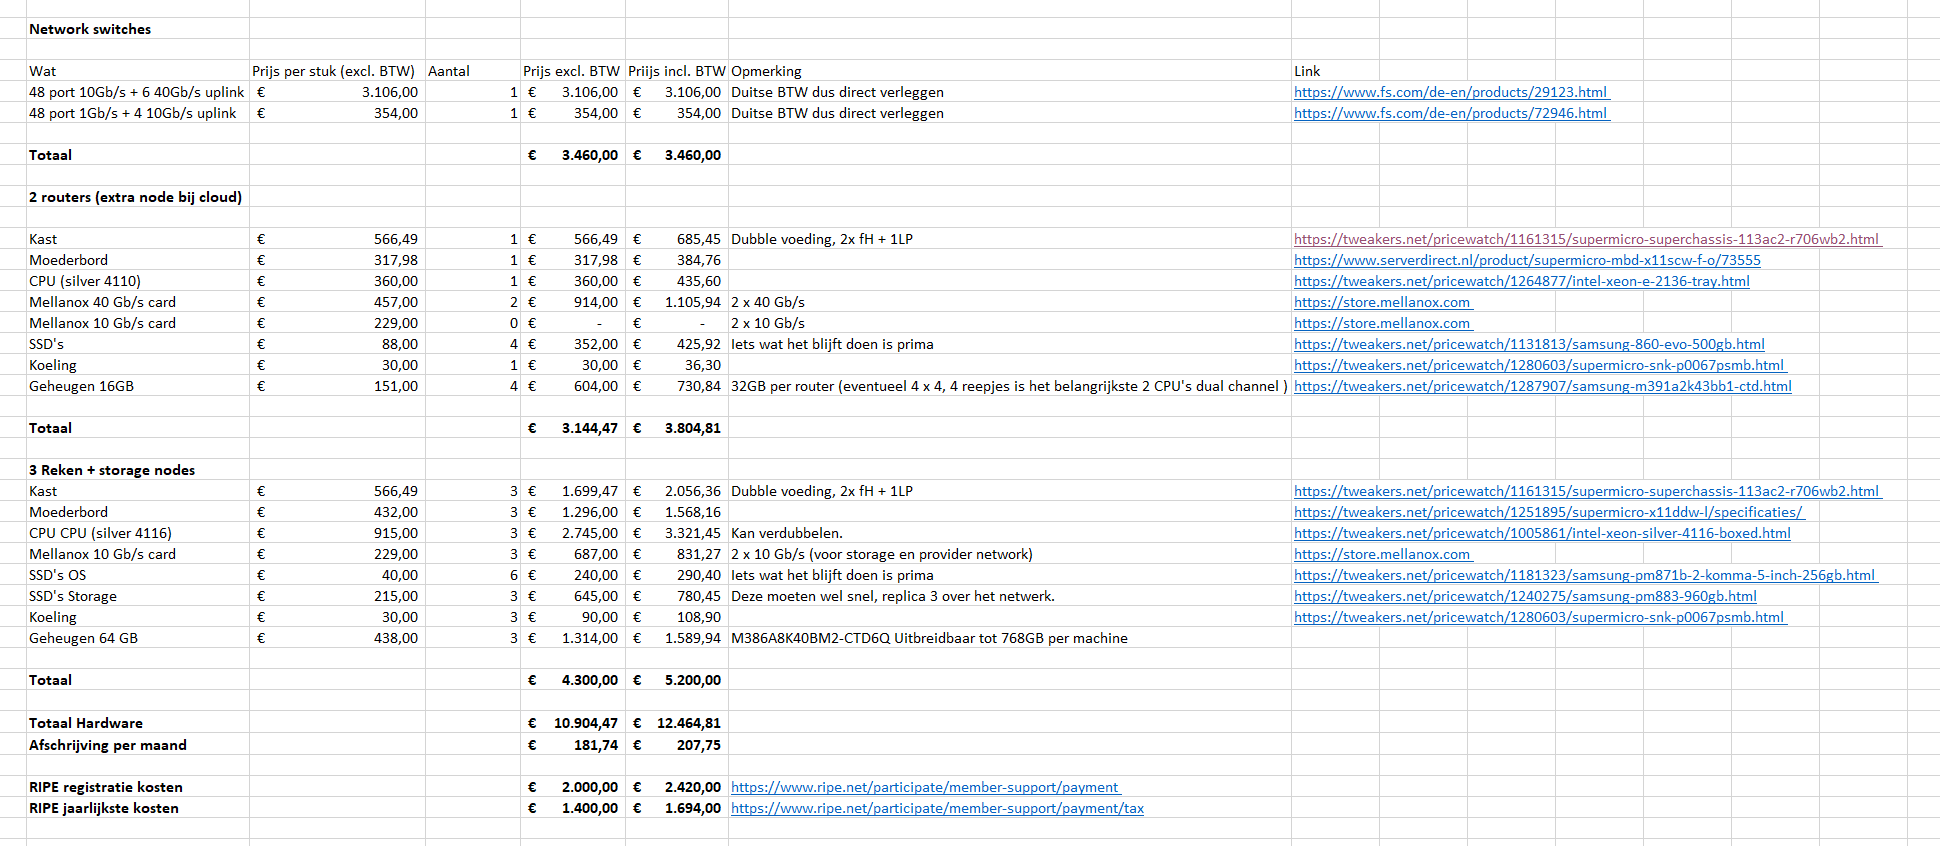The width and height of the screenshot is (1940, 846).
Task: Select the "3 Reken + storage nodes" heading
Action: pos(112,470)
